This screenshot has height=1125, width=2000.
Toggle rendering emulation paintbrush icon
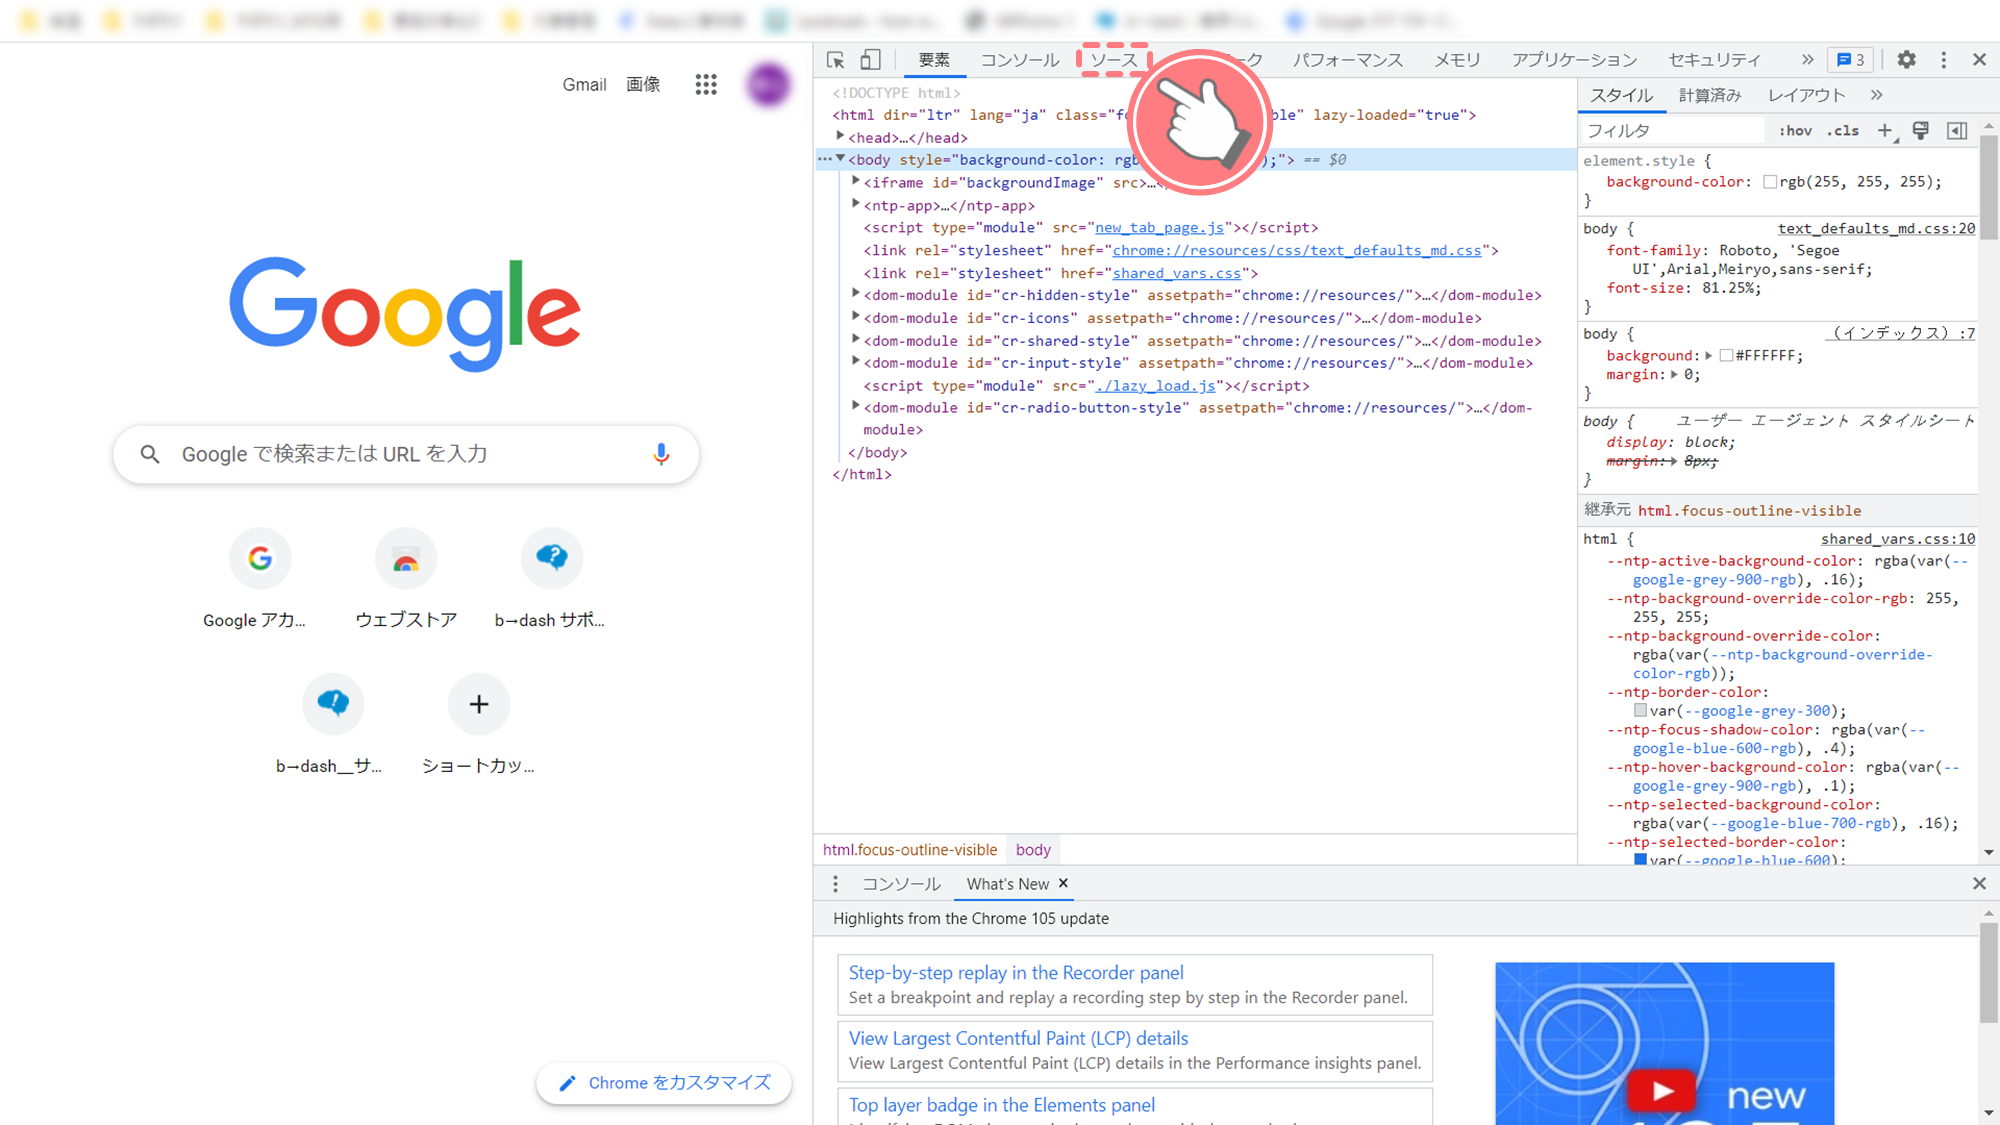tap(1921, 131)
